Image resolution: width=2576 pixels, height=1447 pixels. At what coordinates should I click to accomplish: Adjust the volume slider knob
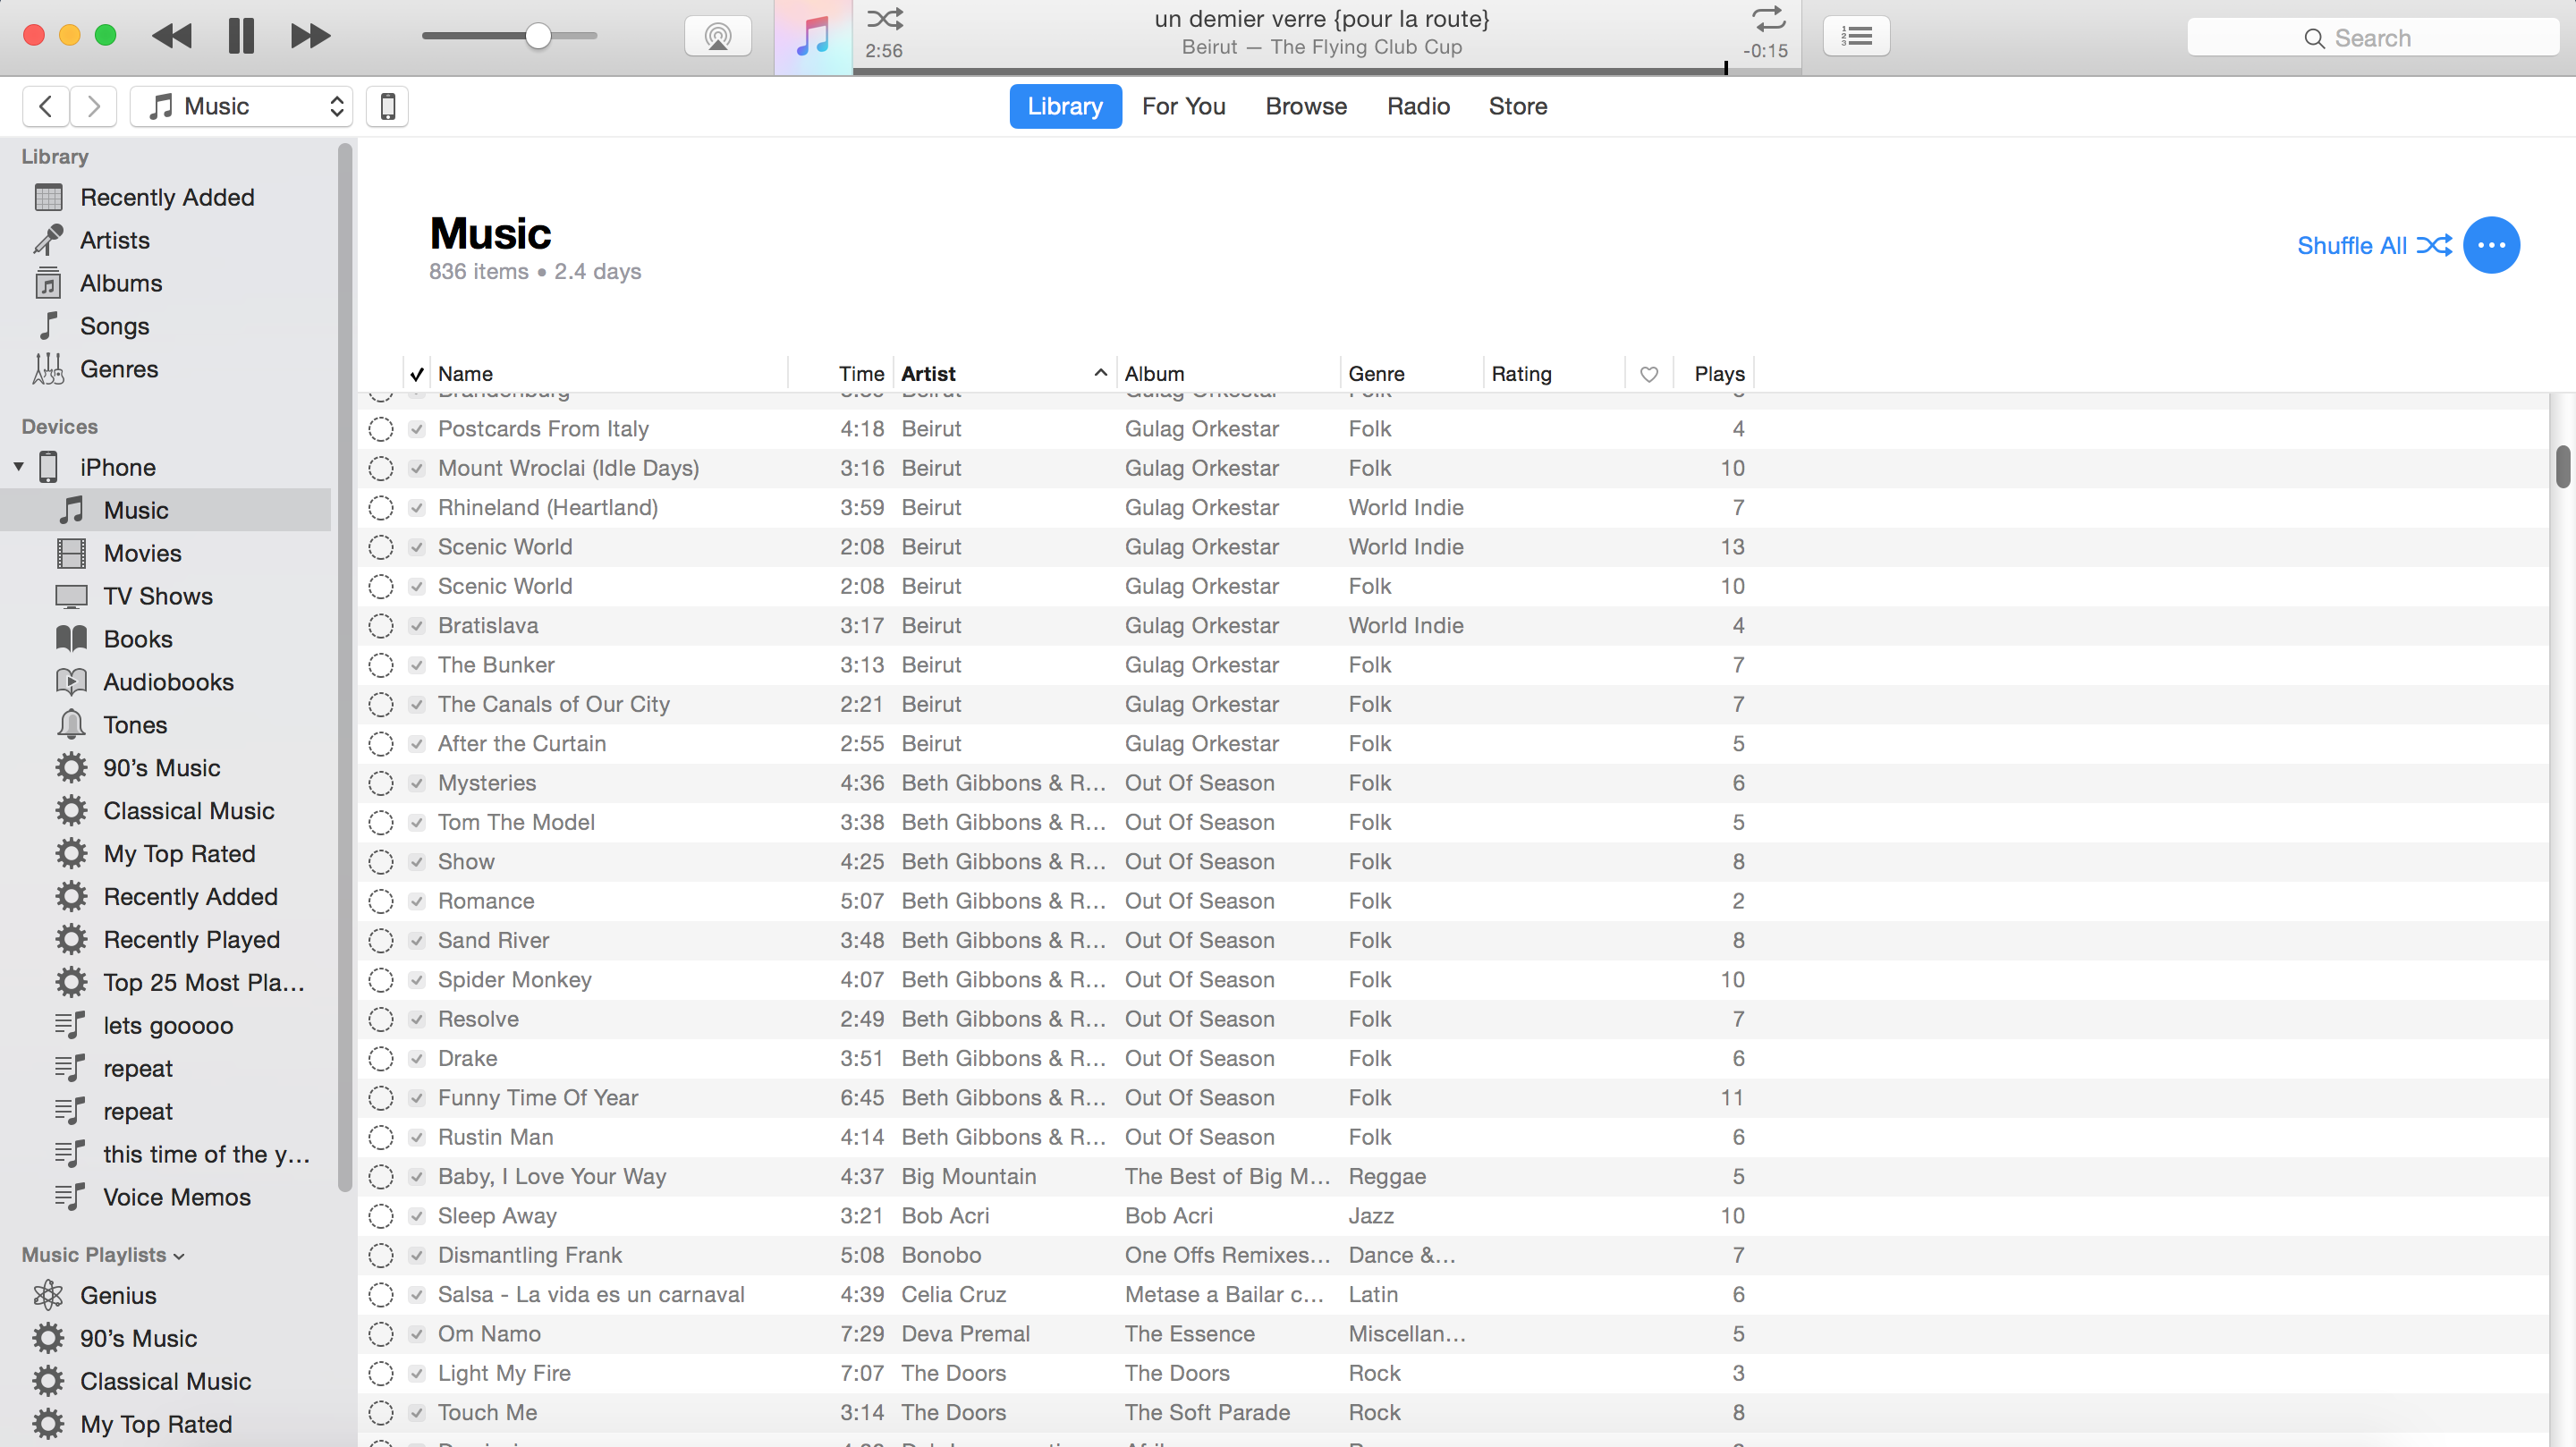pos(538,37)
